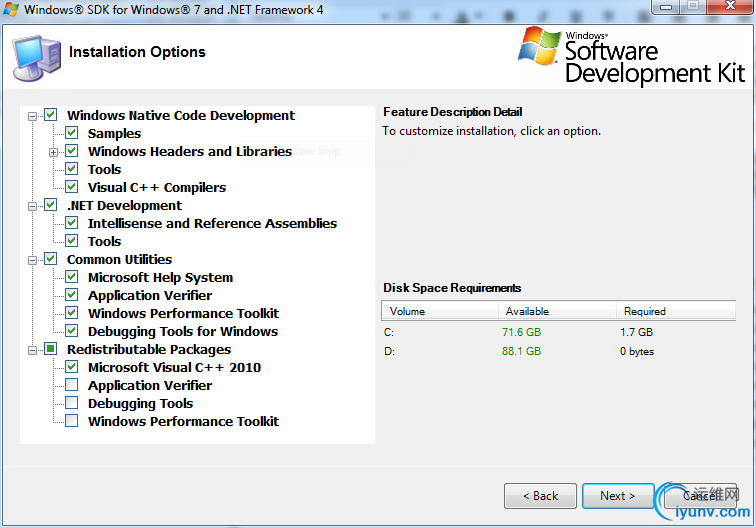Click the 71.6 GB available value
The height and width of the screenshot is (528, 756).
(521, 332)
